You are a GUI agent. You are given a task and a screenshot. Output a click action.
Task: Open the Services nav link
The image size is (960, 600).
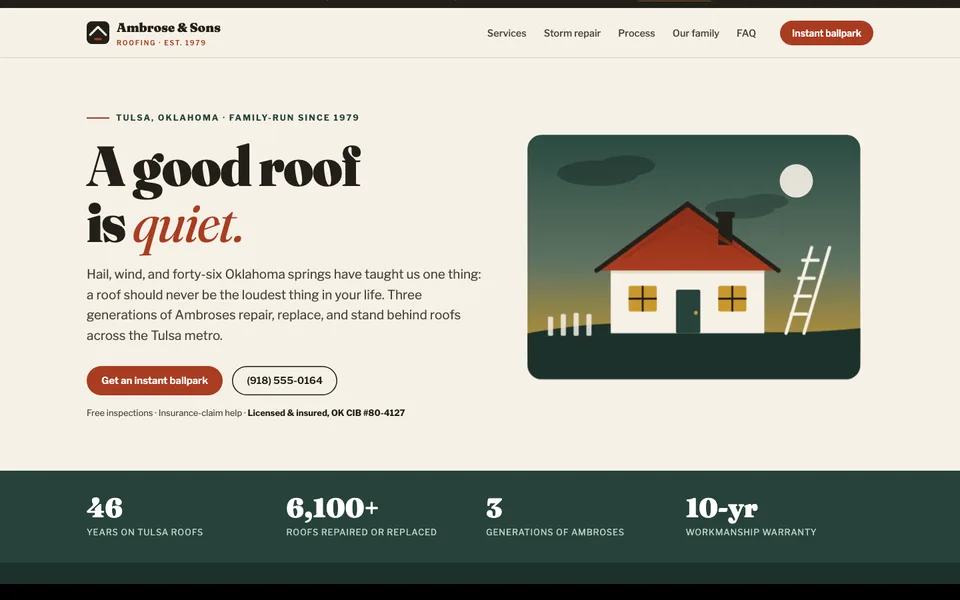[x=506, y=33]
